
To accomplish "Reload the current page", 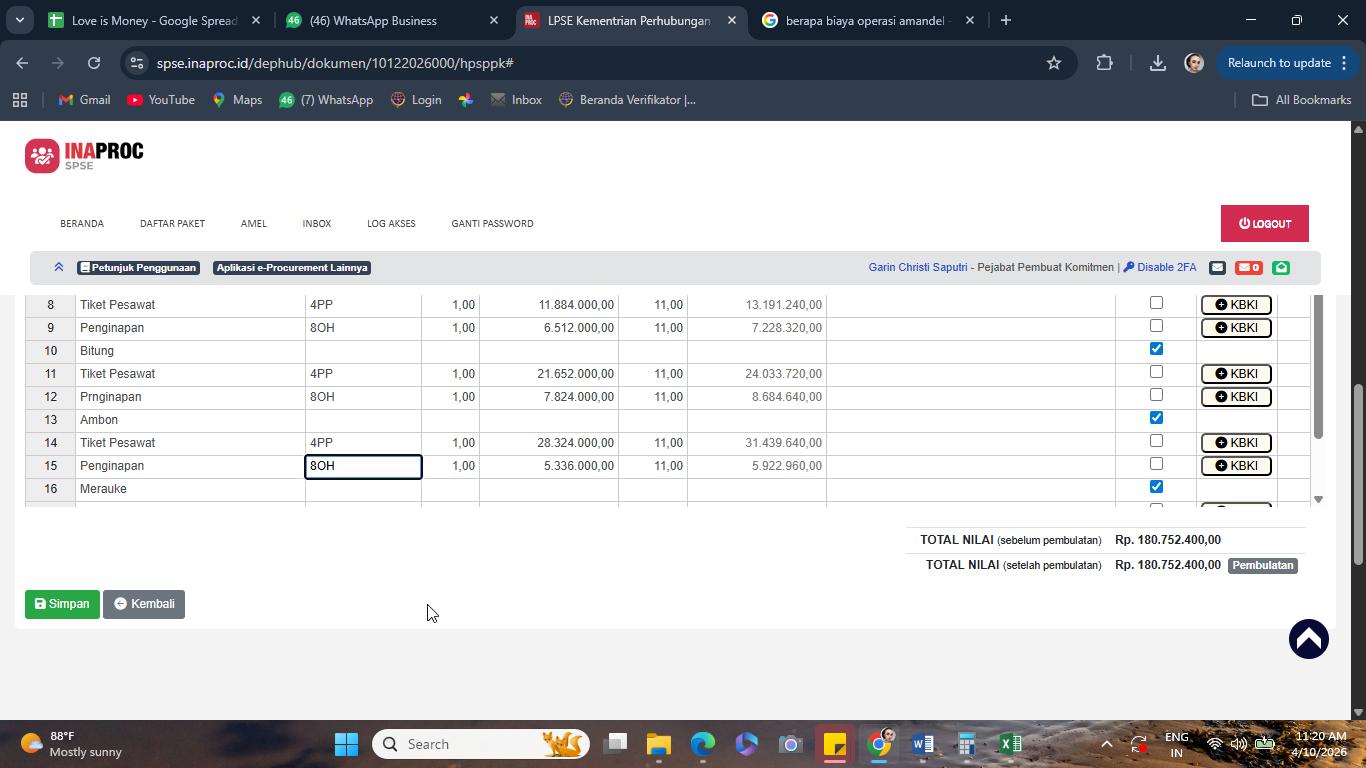I will coord(94,63).
